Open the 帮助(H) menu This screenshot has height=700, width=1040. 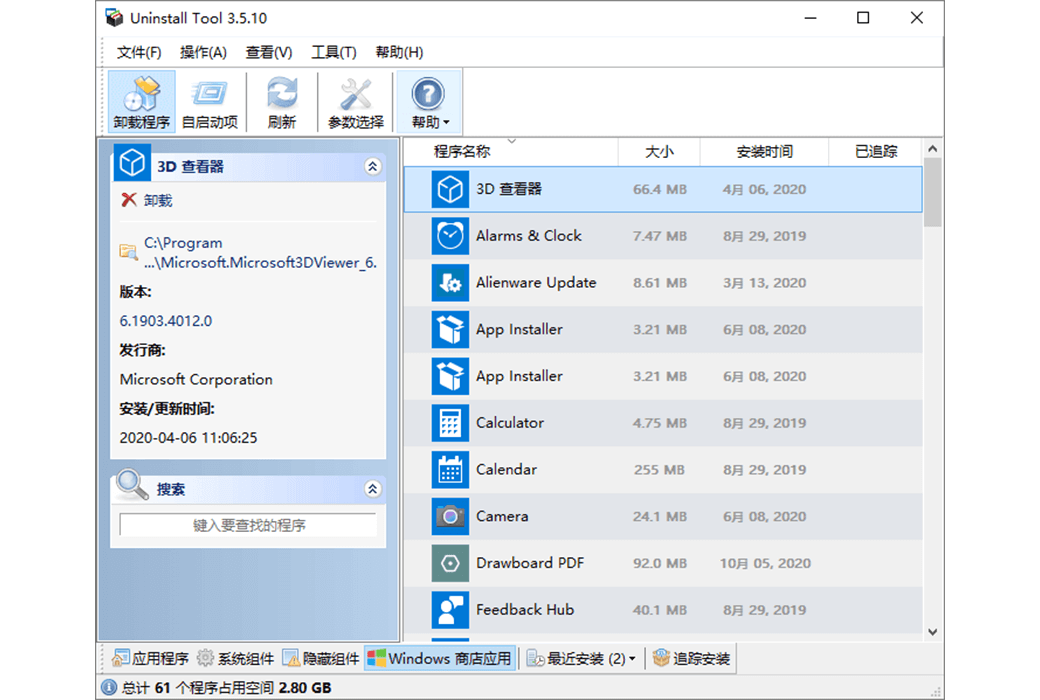click(x=399, y=52)
